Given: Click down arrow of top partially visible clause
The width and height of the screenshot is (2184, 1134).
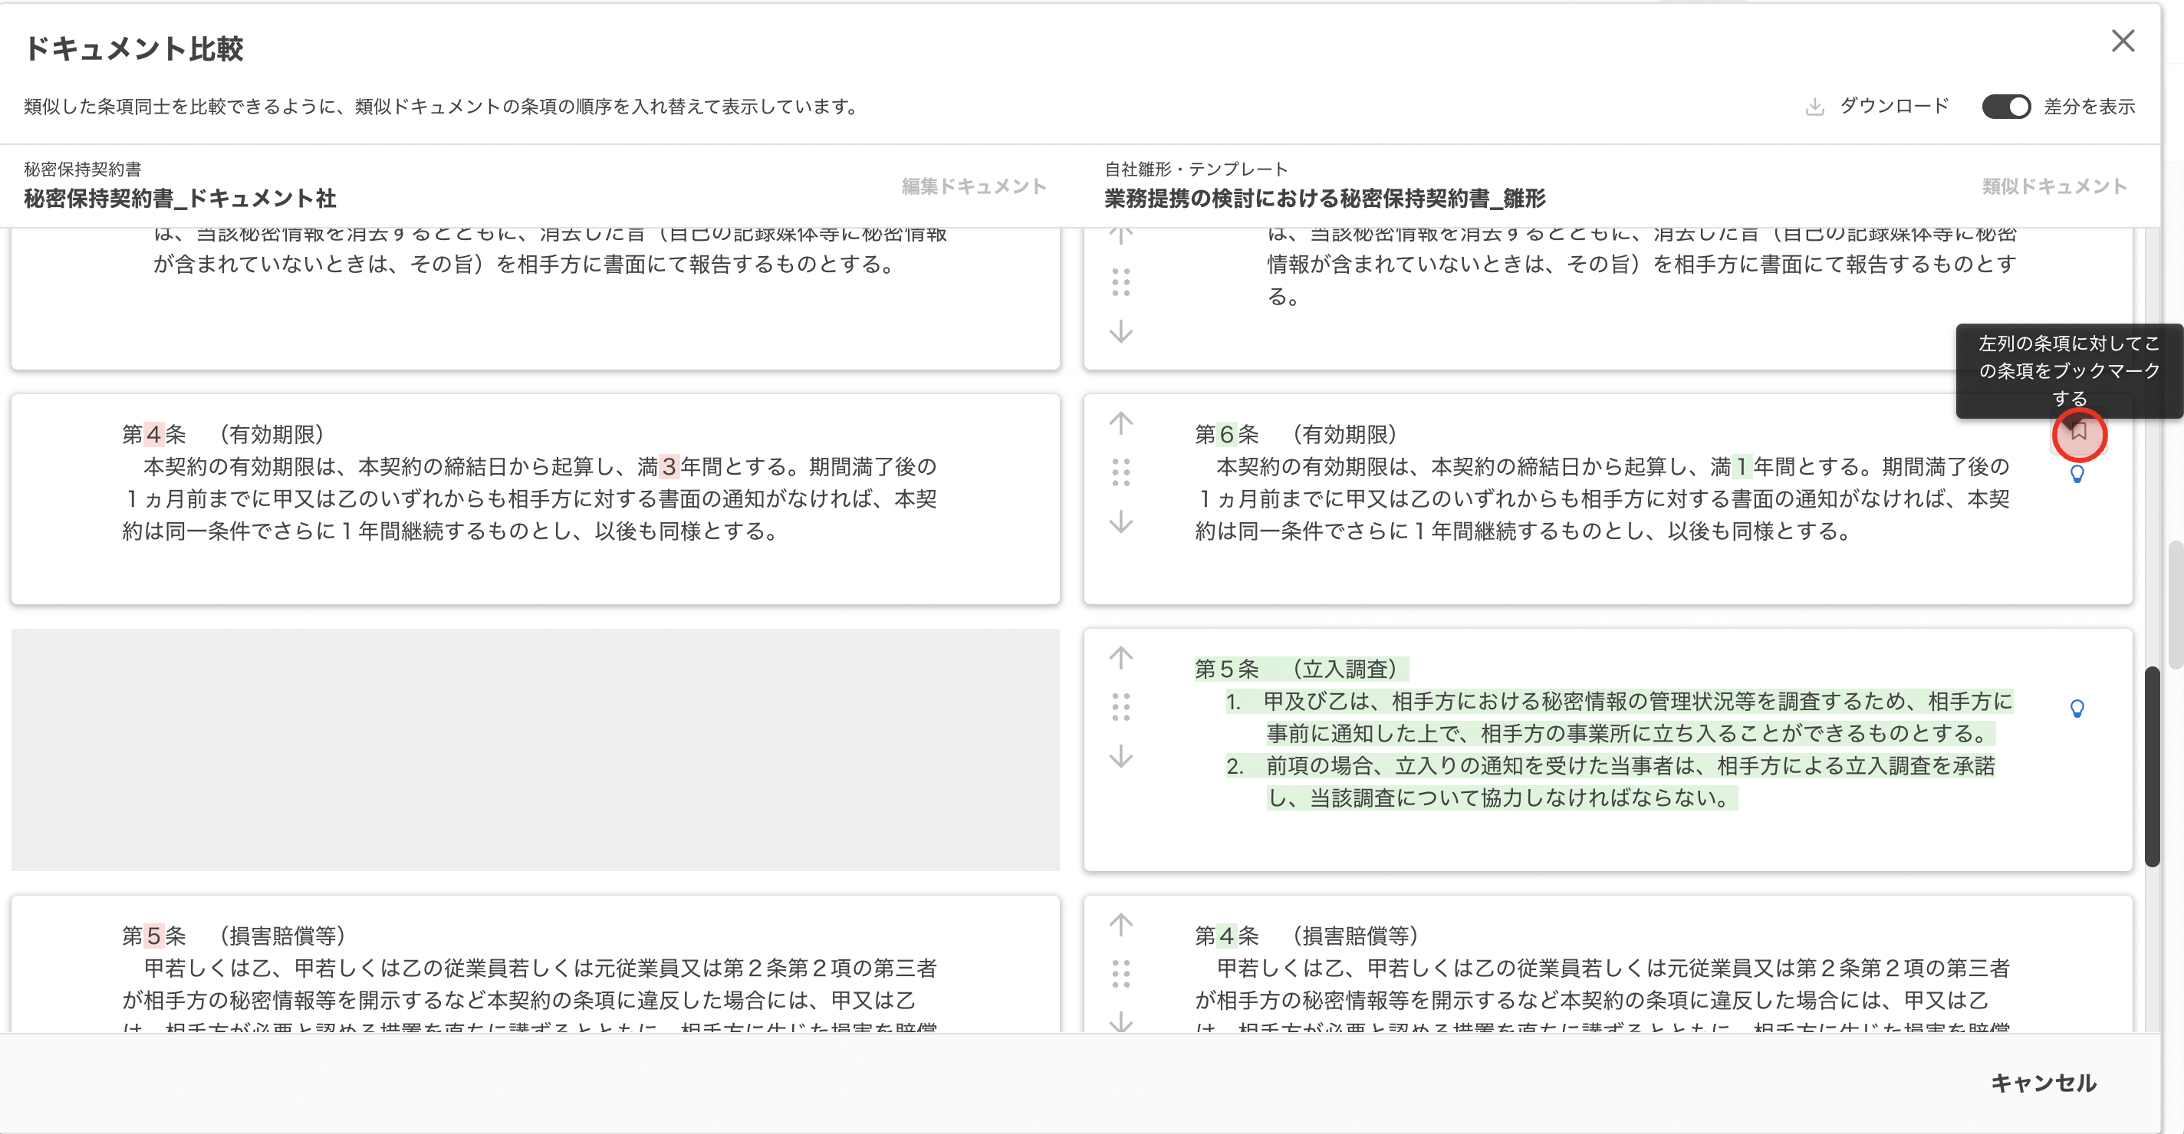Looking at the screenshot, I should click(1121, 332).
